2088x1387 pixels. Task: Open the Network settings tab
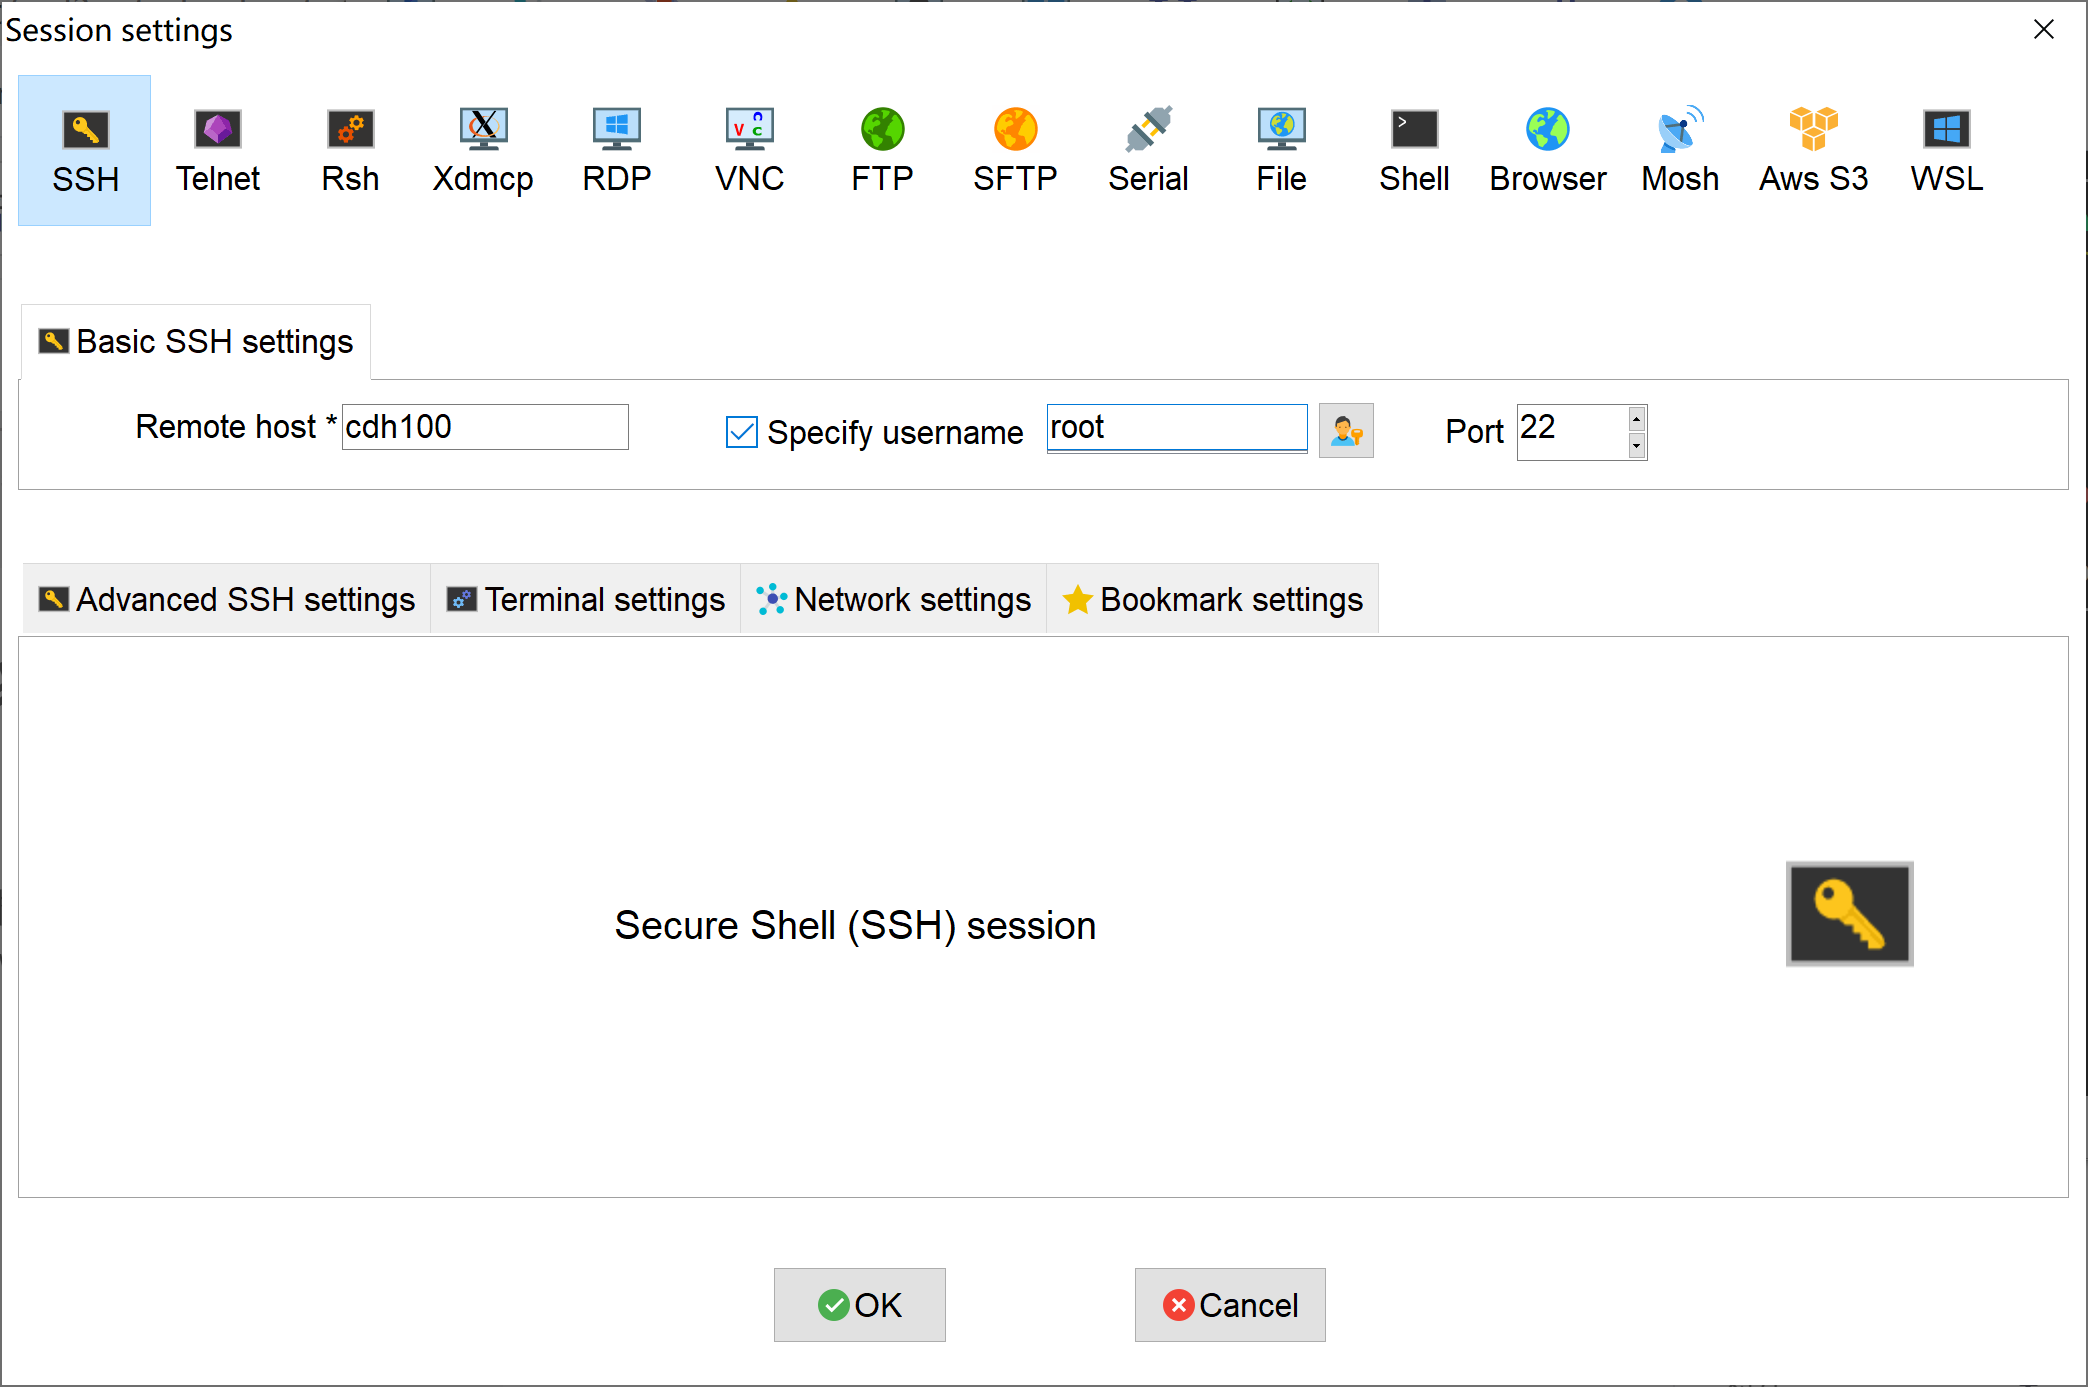point(894,600)
